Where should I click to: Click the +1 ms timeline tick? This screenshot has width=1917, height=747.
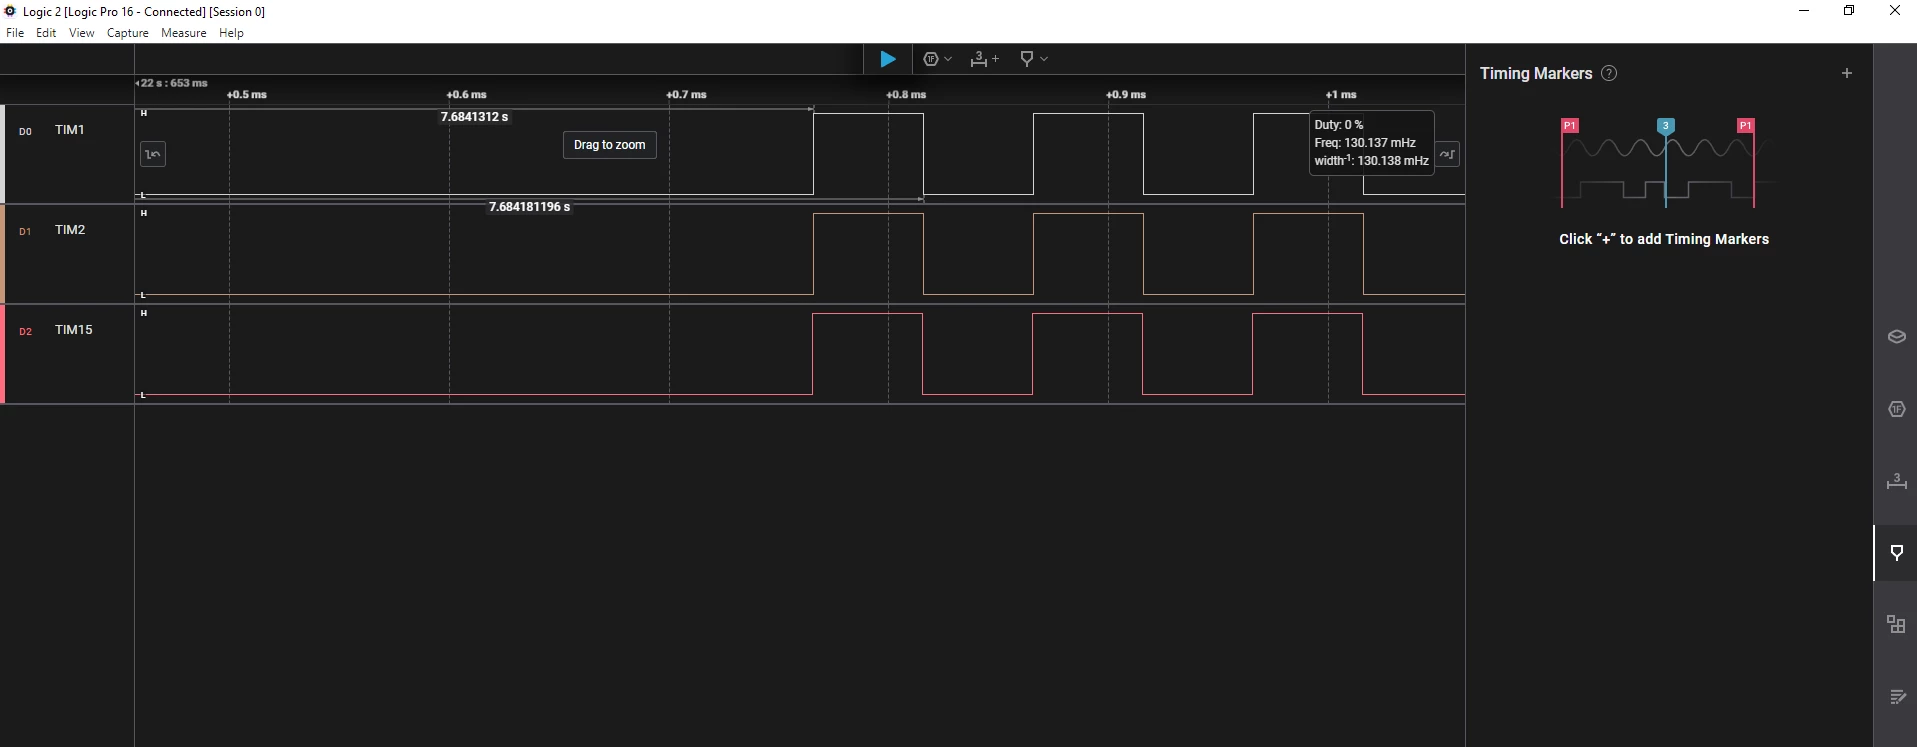(x=1342, y=95)
